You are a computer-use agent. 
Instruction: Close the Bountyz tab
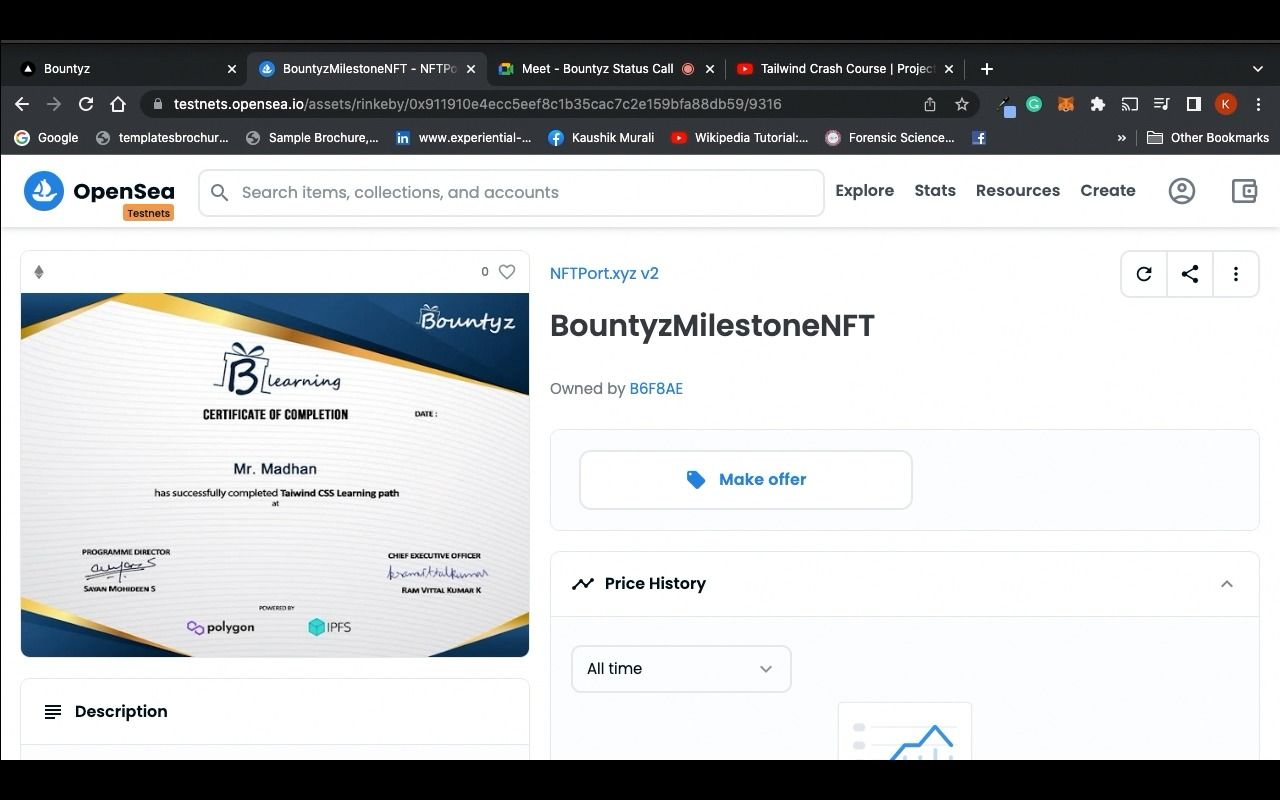tap(232, 69)
